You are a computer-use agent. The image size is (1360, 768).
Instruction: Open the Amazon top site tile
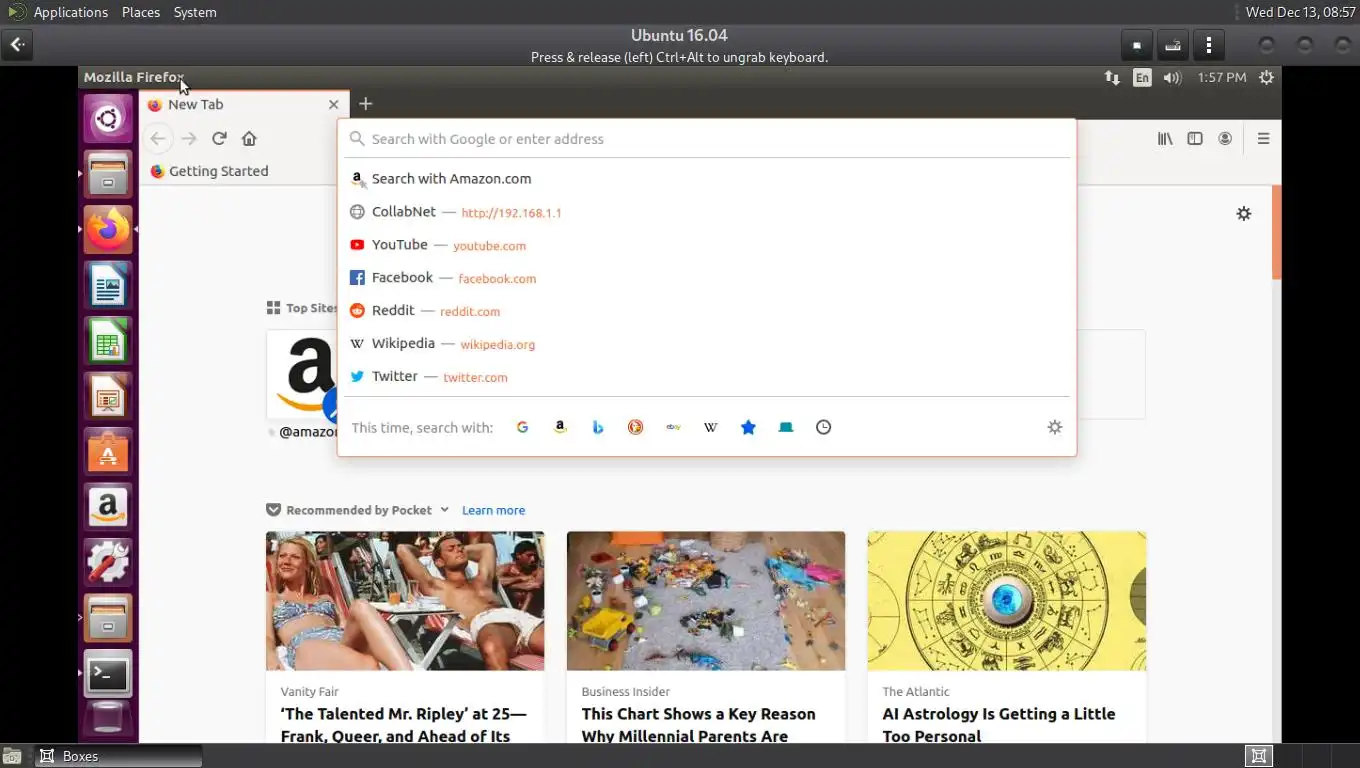pos(302,375)
